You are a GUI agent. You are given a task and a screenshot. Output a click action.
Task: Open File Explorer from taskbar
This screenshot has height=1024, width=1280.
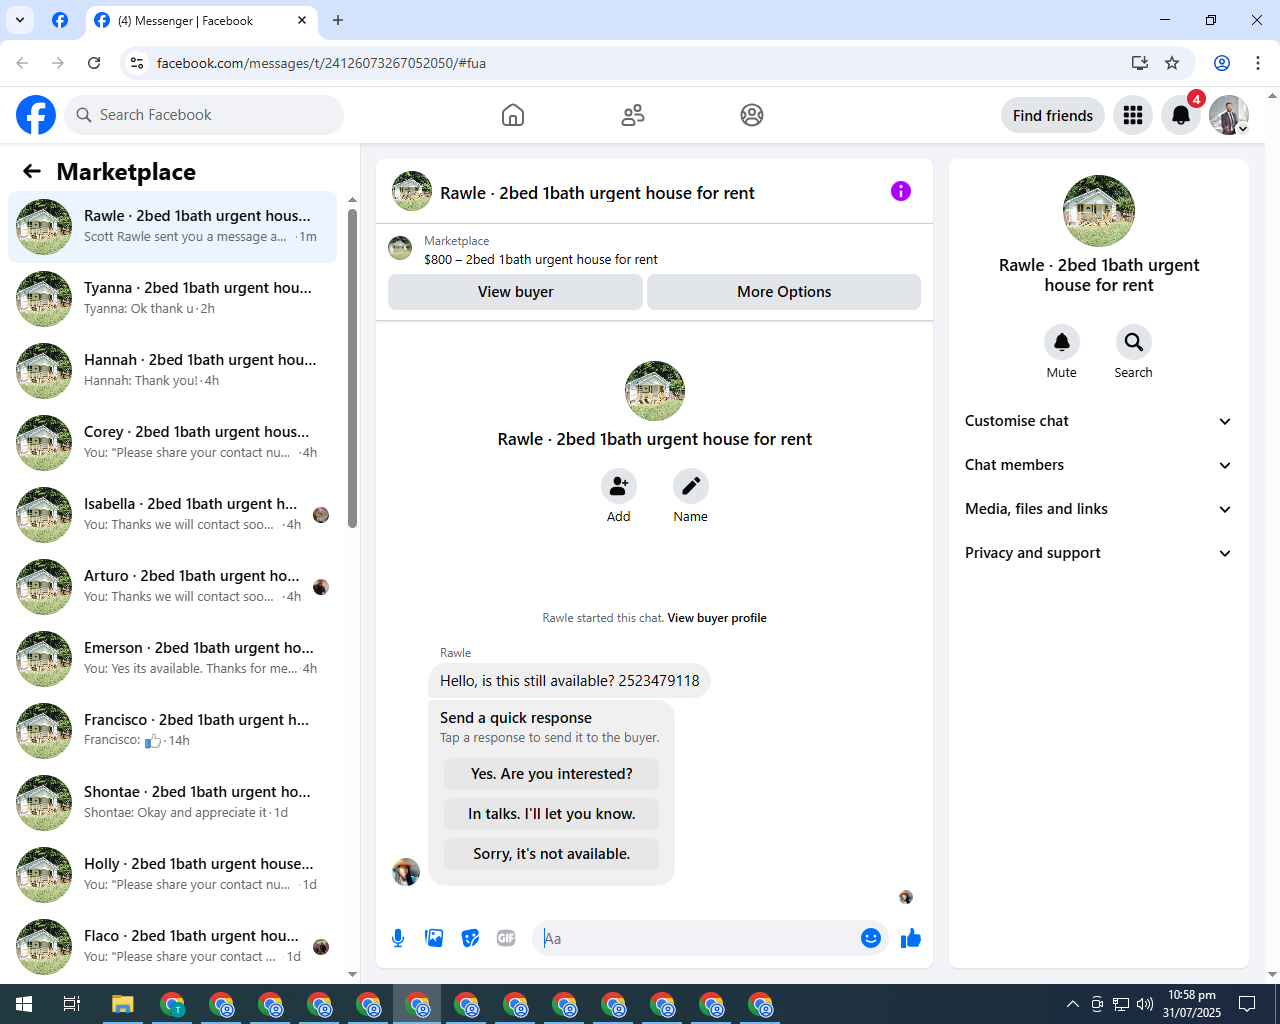coord(122,1004)
